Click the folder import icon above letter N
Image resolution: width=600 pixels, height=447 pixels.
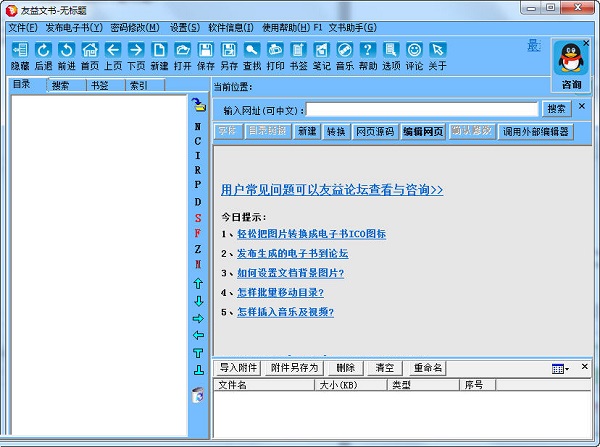198,104
